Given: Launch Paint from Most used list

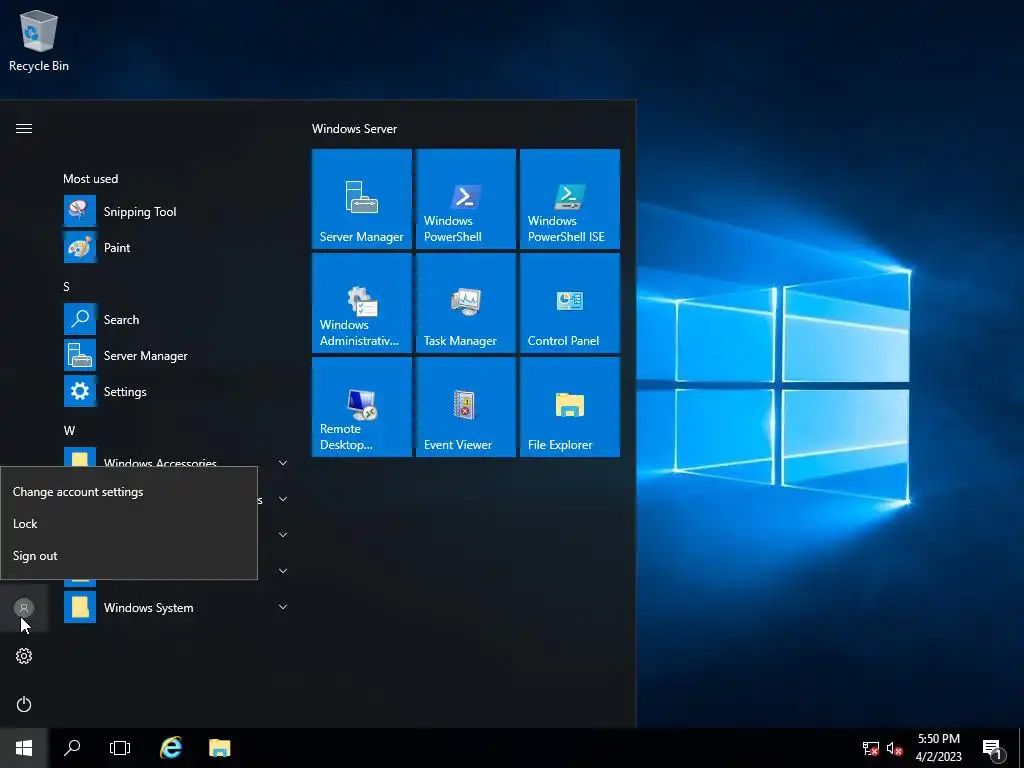Looking at the screenshot, I should click(x=176, y=248).
